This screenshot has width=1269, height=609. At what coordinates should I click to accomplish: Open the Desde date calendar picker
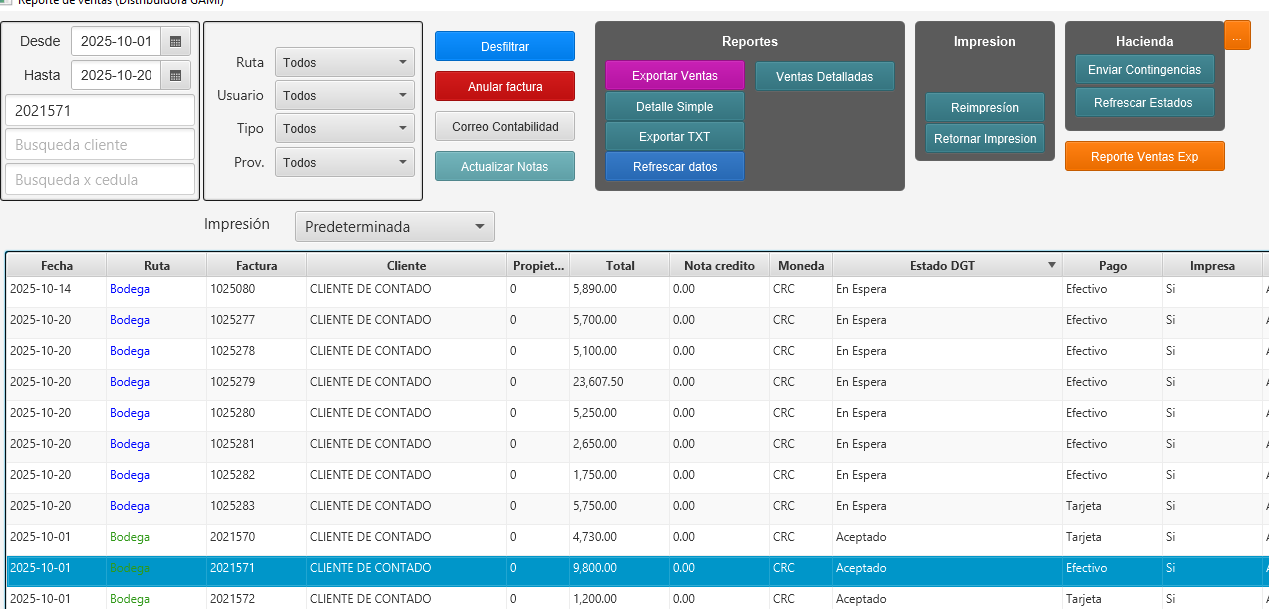pos(175,42)
